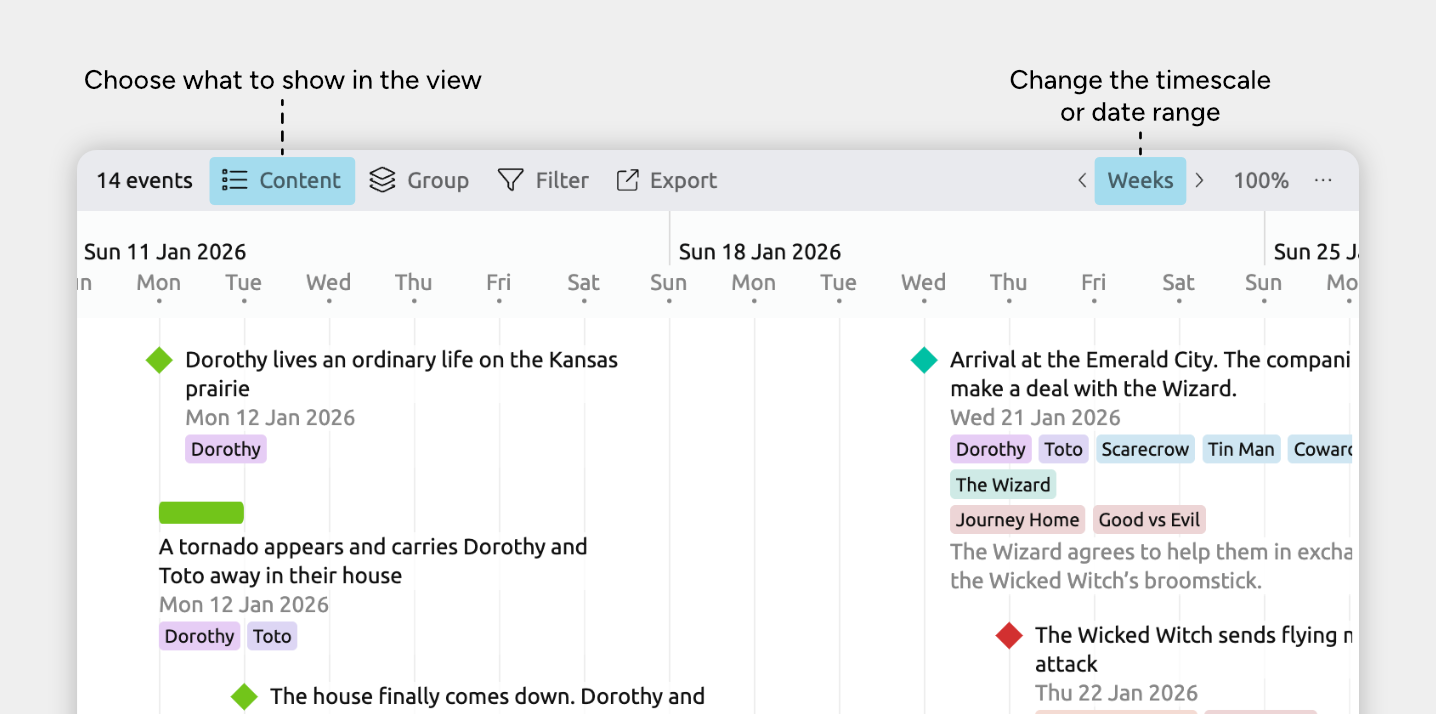Click The Wizard tag
This screenshot has width=1436, height=714.
point(1003,485)
